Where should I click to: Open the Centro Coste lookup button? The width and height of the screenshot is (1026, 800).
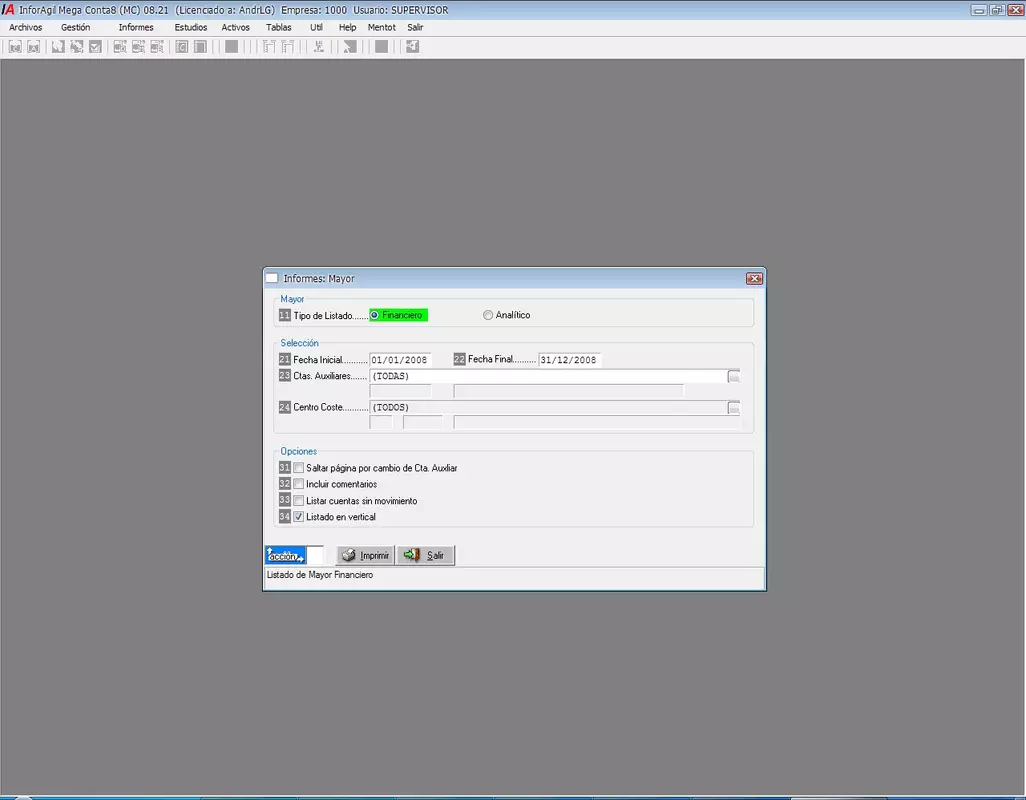734,408
